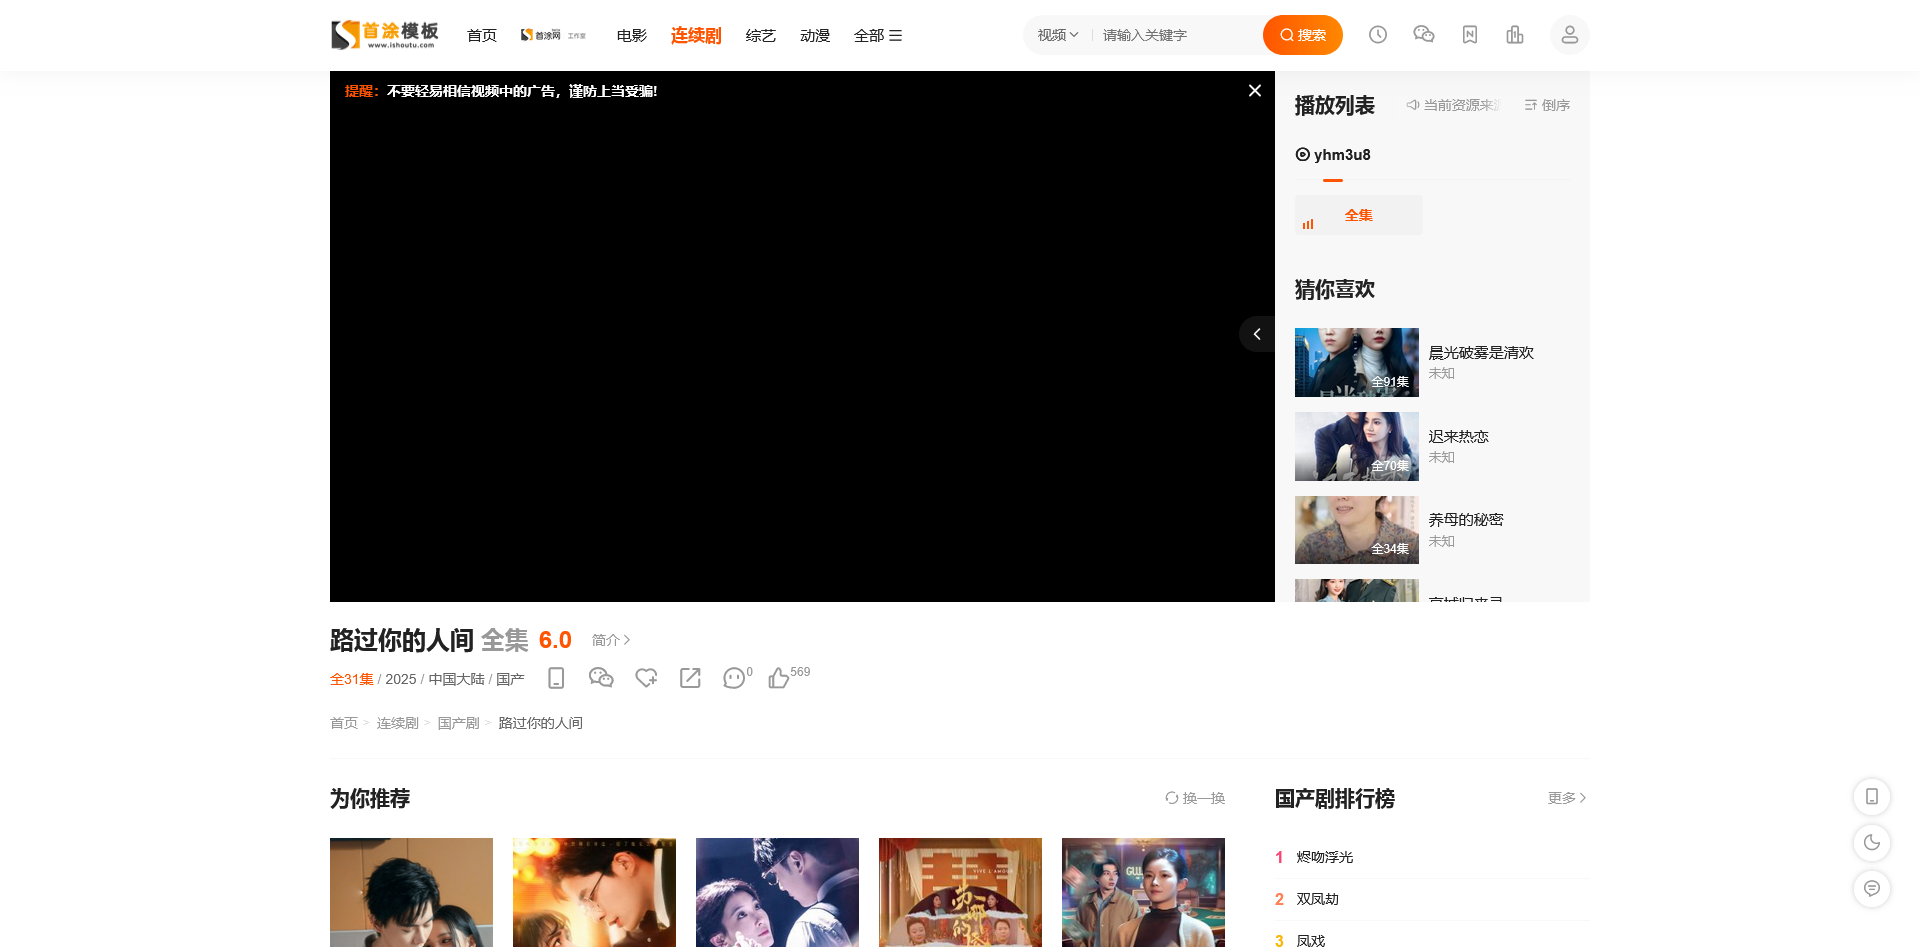This screenshot has width=1920, height=947.
Task: Expand the 简介 synopsis section
Action: [x=610, y=640]
